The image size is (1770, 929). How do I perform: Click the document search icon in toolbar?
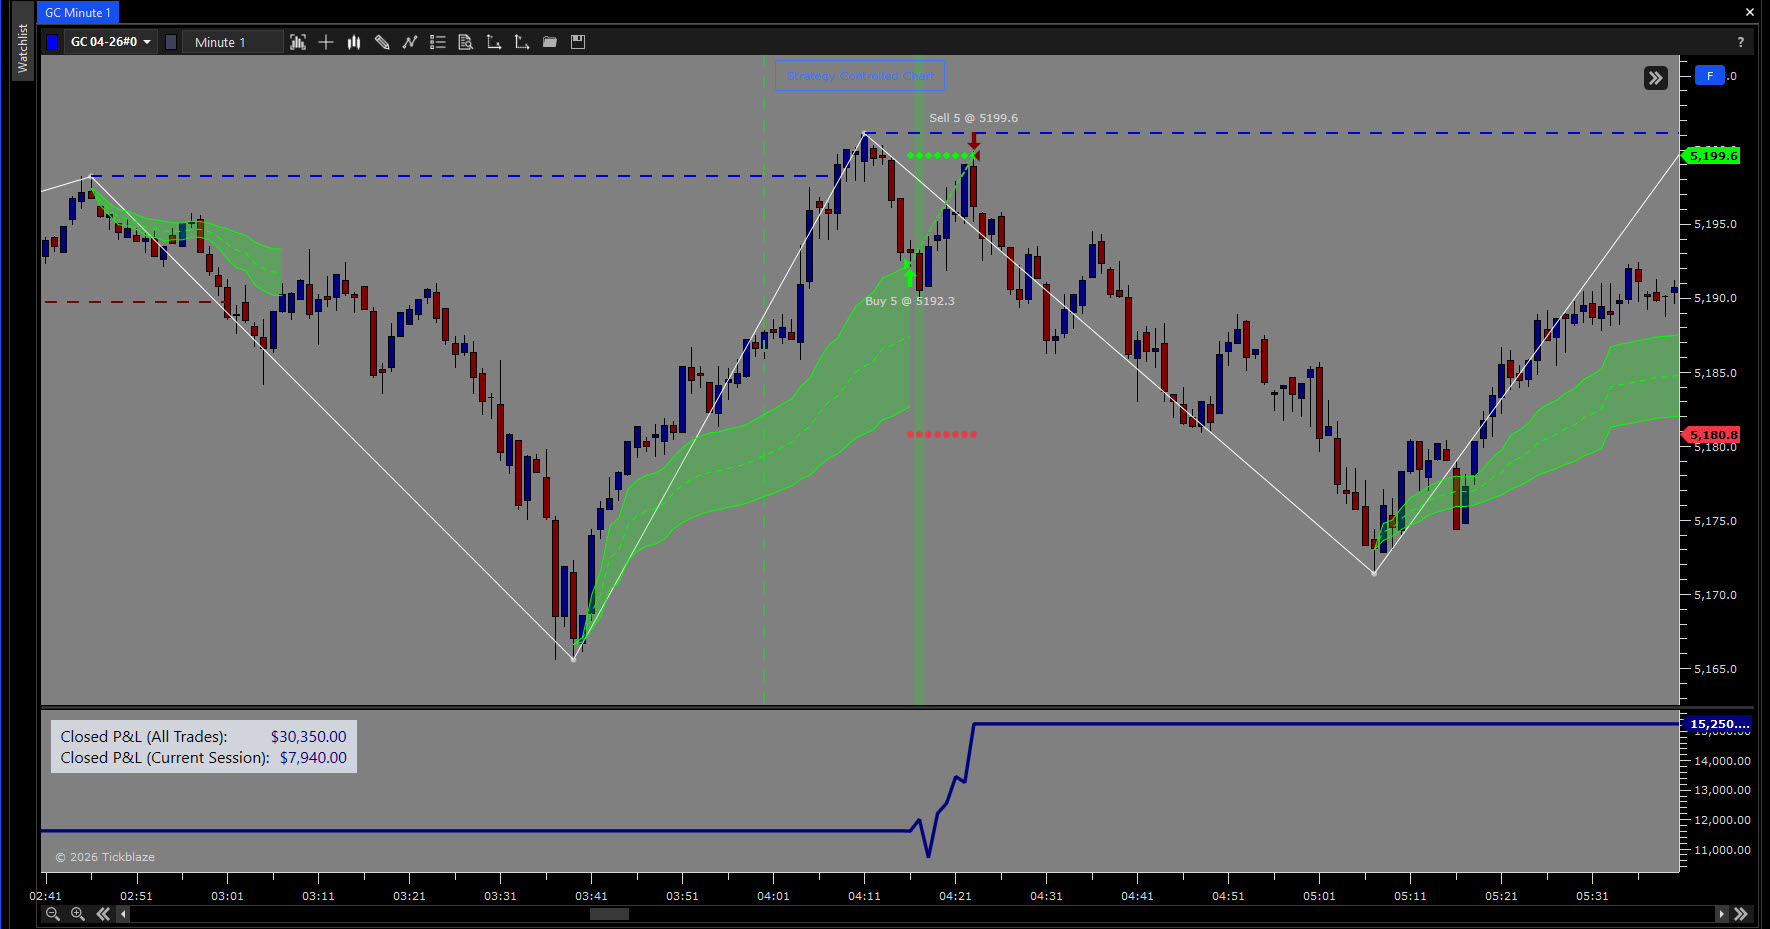coord(466,42)
